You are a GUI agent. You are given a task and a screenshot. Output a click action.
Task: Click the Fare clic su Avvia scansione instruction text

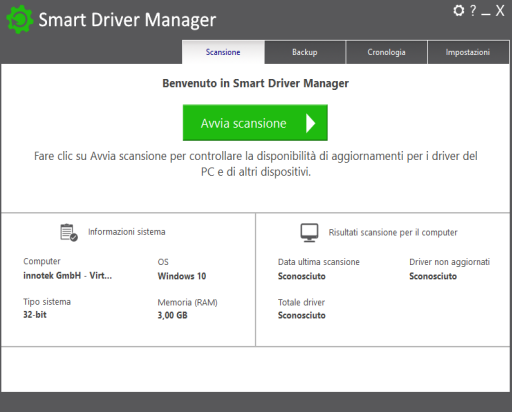pos(256,164)
